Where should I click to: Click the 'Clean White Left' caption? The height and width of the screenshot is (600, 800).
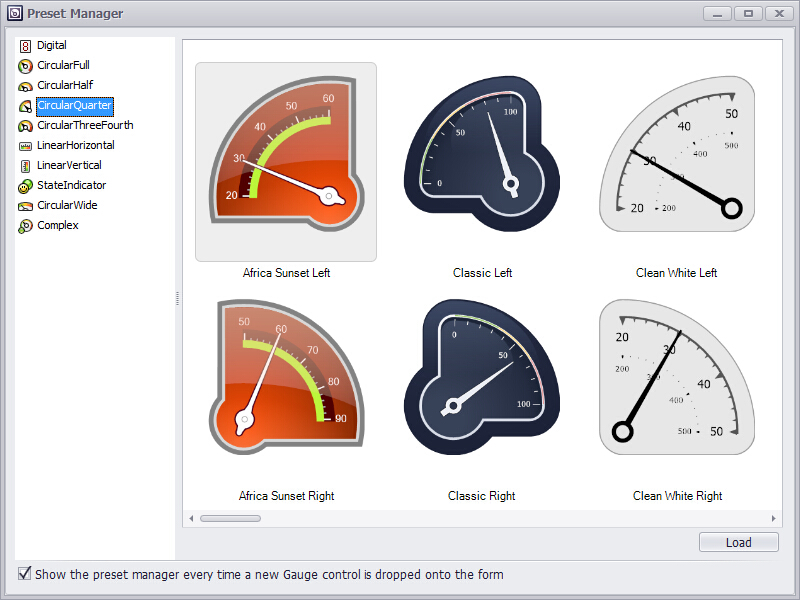(x=677, y=273)
